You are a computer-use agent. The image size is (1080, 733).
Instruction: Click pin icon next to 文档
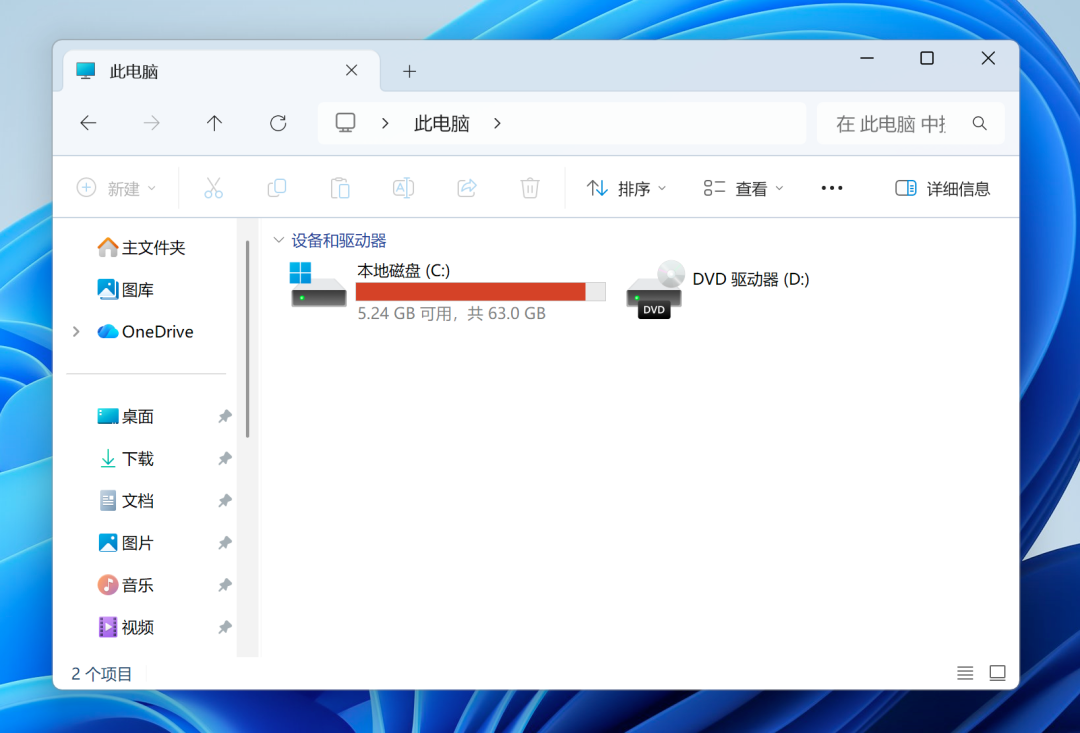[225, 501]
